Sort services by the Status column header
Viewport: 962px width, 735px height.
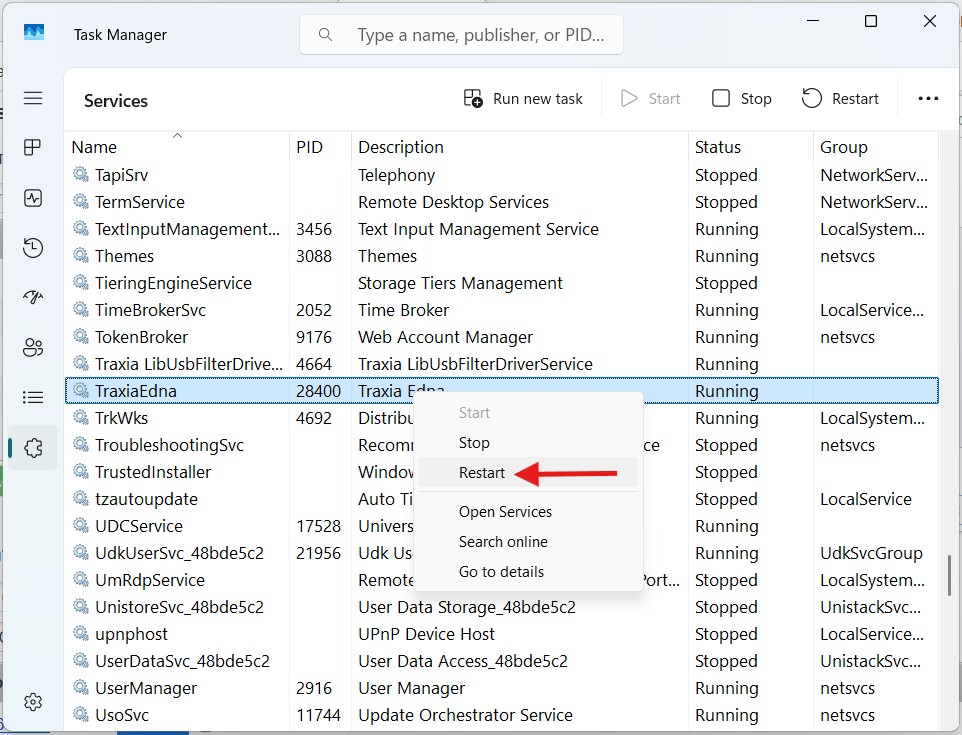pyautogui.click(x=718, y=147)
